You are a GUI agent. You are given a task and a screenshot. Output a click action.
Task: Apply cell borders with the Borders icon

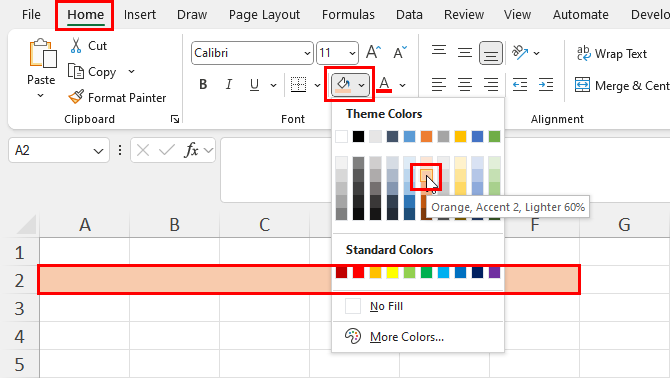298,85
